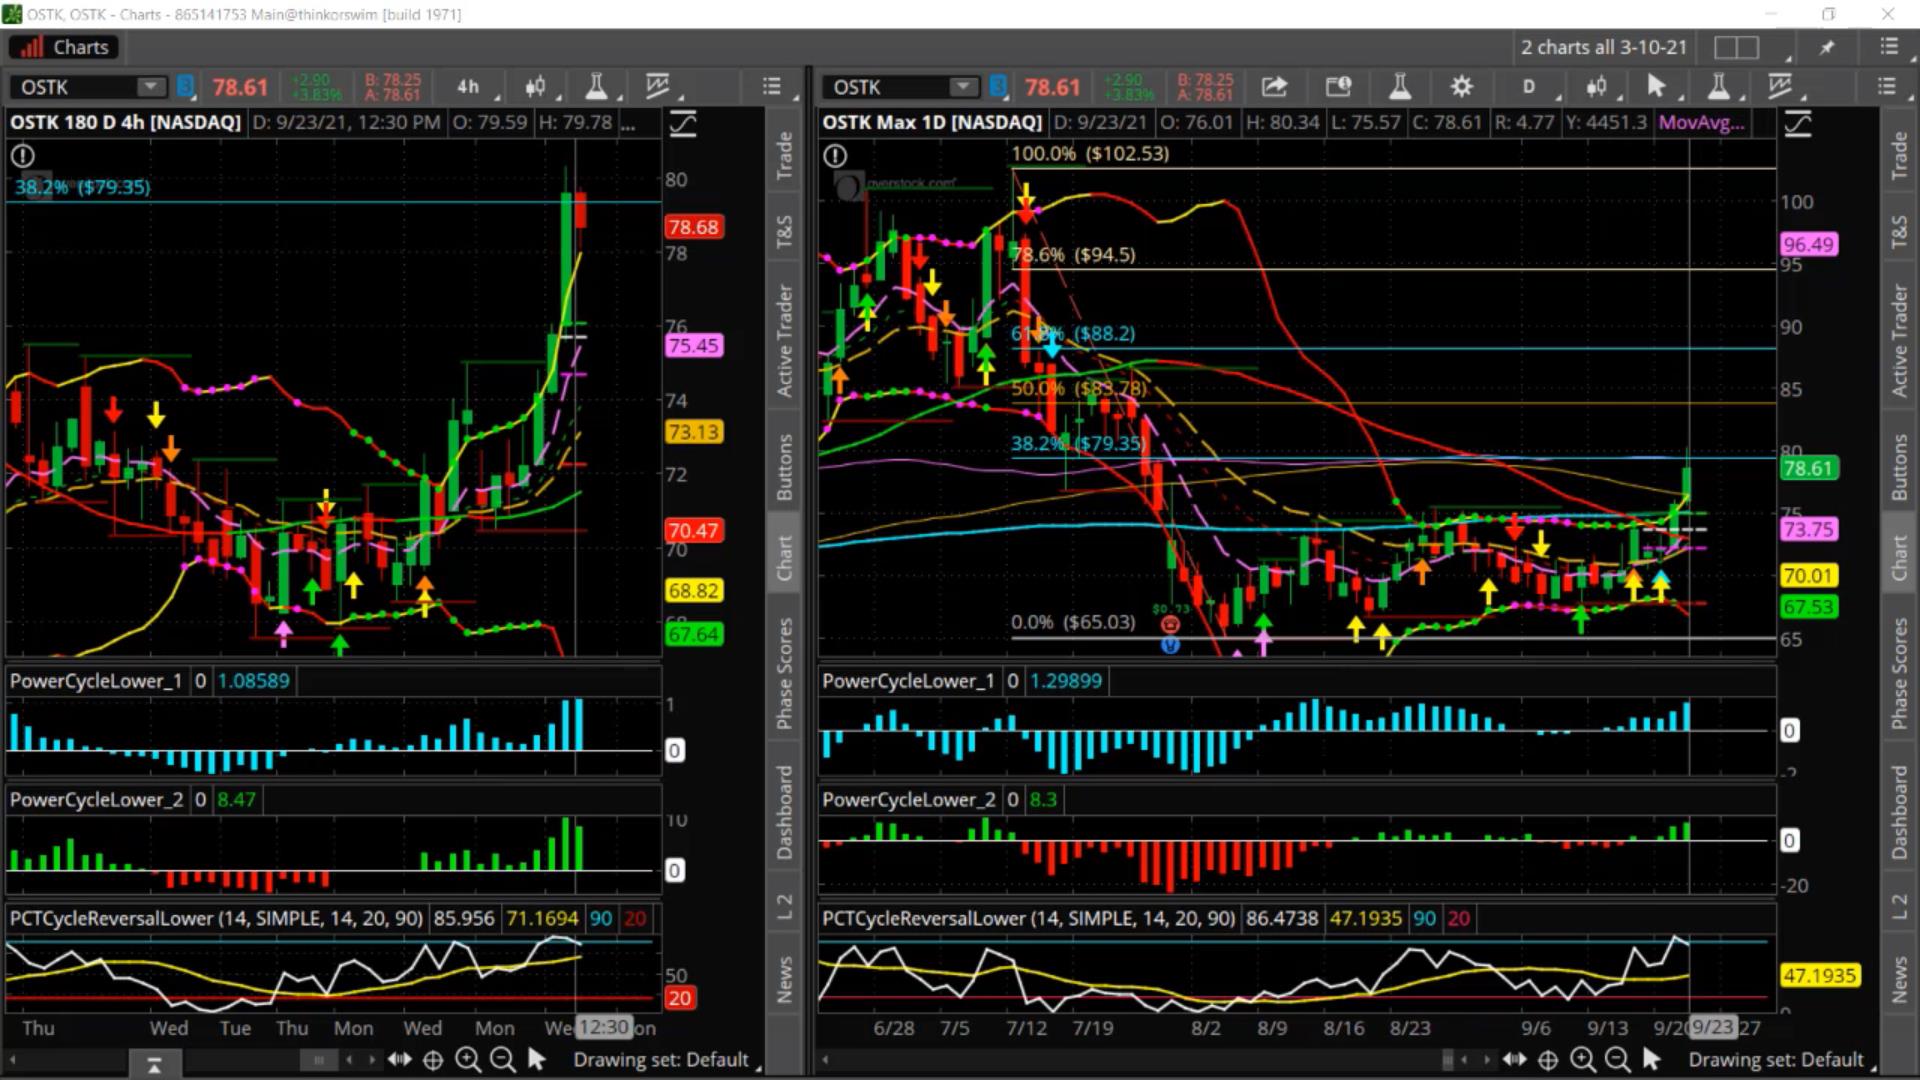Click the MovAvg... study label on right chart
The image size is (1920, 1080).
[1701, 123]
